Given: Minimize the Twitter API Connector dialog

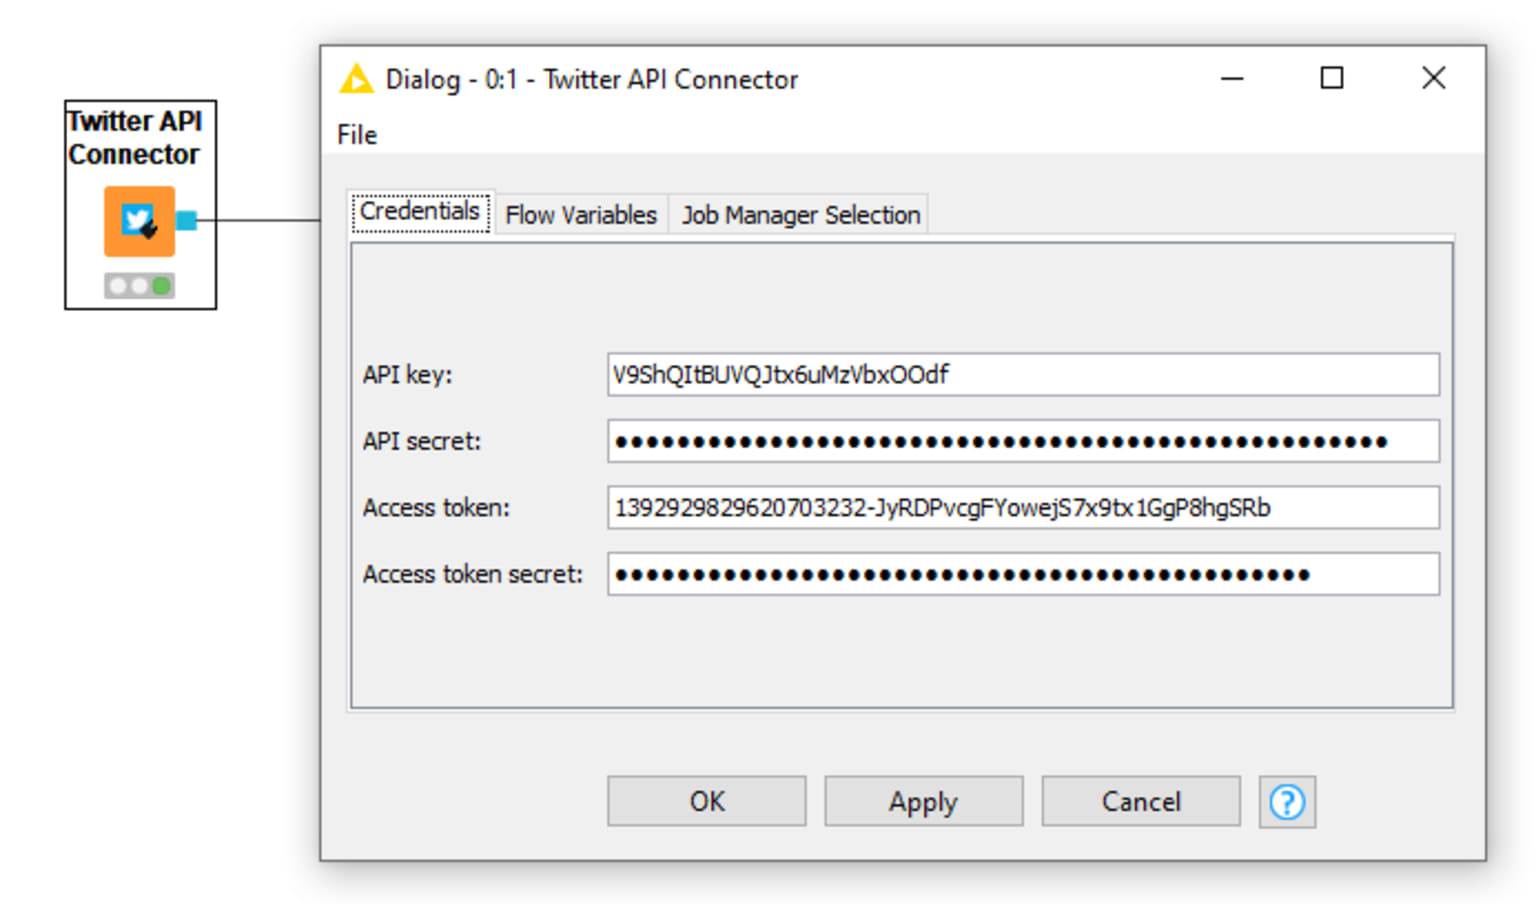Looking at the screenshot, I should click(1232, 78).
